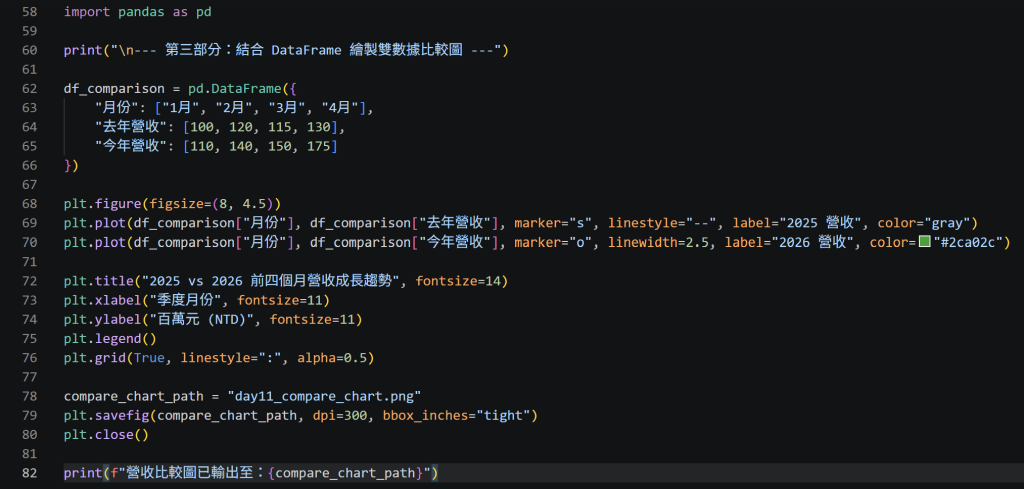
Task: Click the closing '})' on line 66
Action: (71, 166)
